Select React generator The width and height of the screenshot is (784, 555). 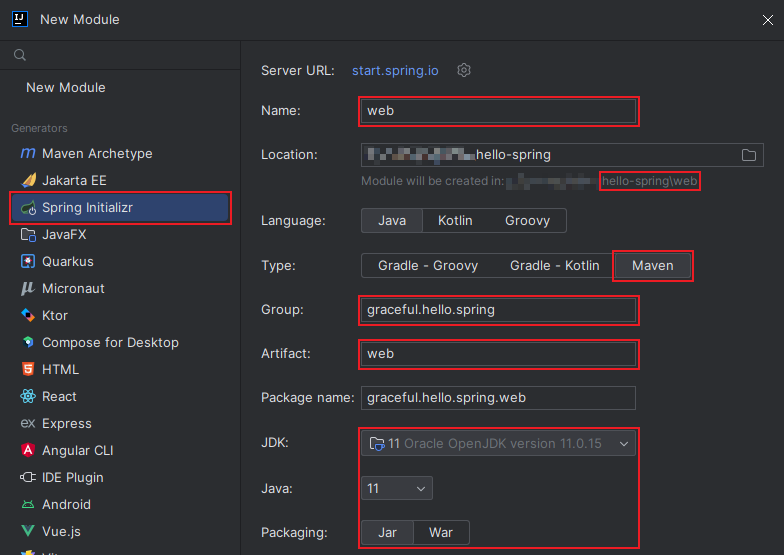coord(120,396)
